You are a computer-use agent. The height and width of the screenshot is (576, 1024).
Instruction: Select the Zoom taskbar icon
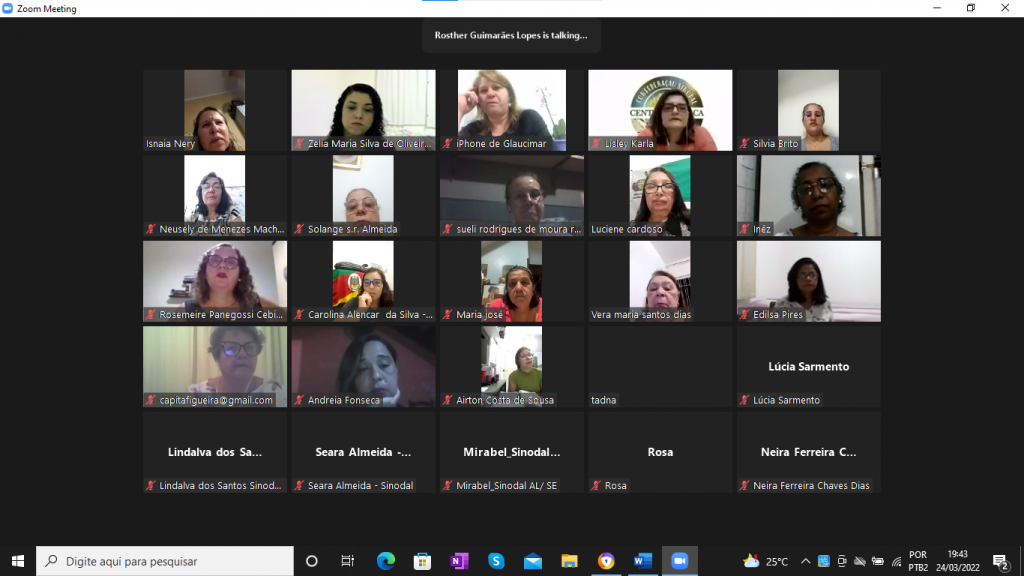[x=679, y=561]
